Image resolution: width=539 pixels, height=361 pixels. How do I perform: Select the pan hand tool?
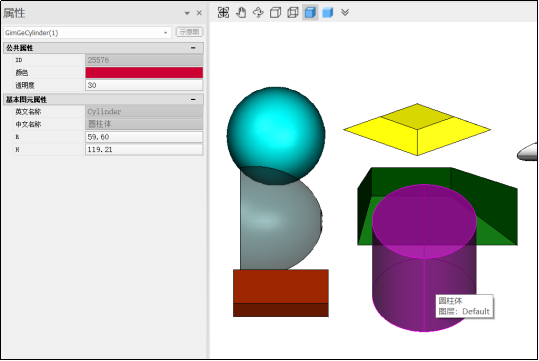click(x=241, y=13)
